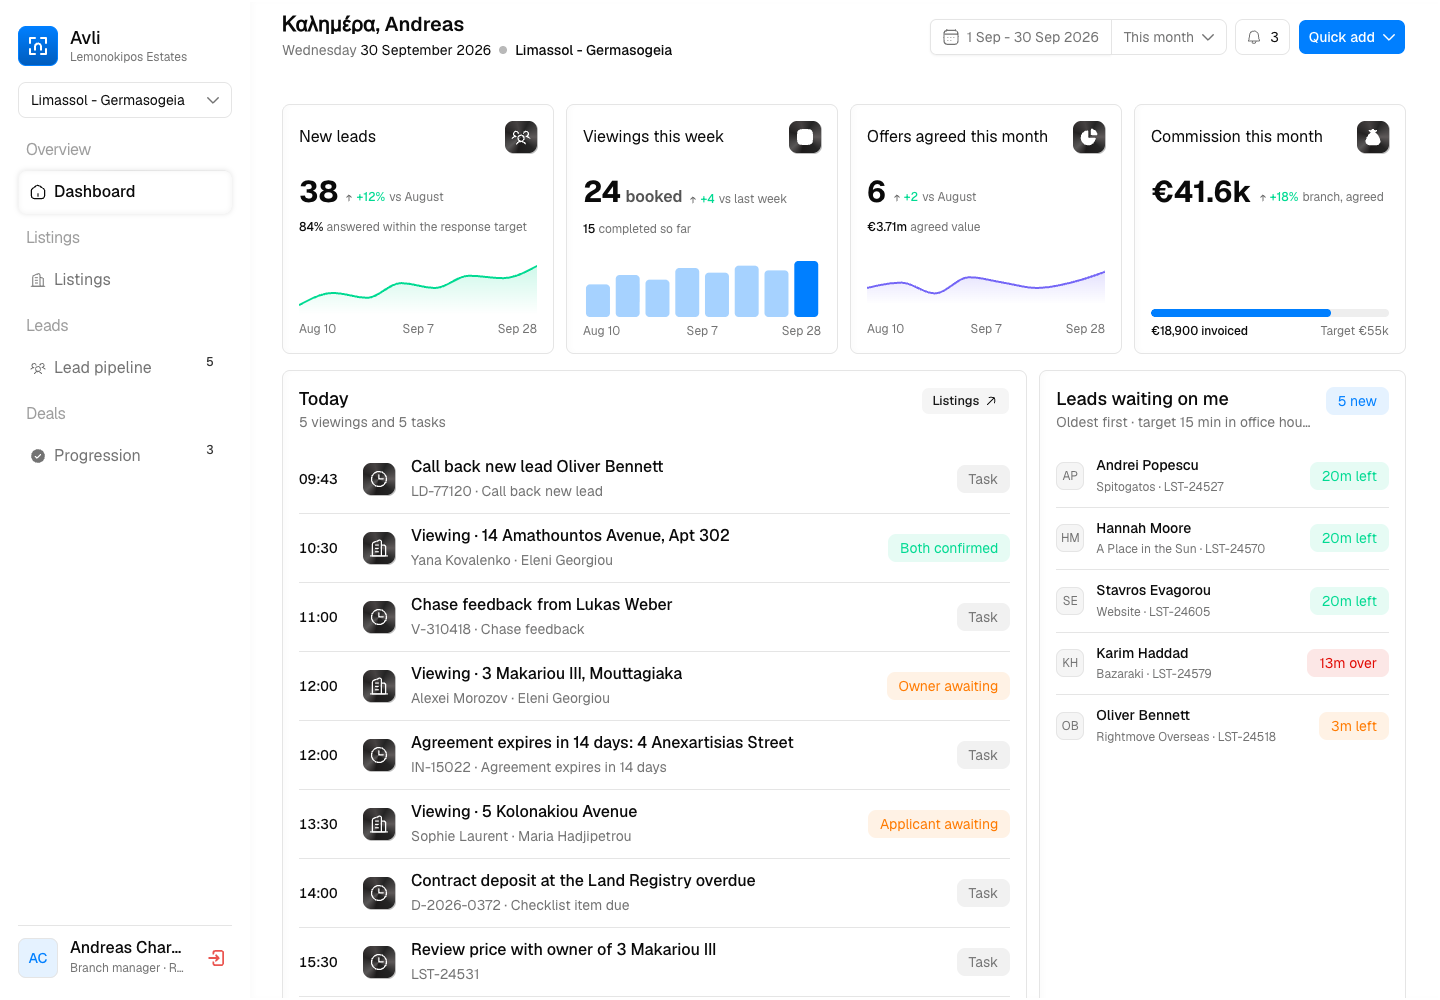Click clock icon for Review price task
Viewport: 1440px width, 1000px height.
[379, 962]
